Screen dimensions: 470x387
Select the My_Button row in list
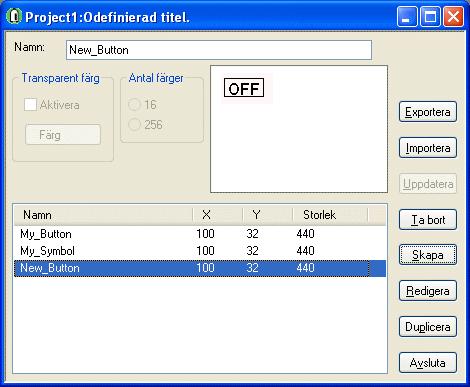(200, 234)
